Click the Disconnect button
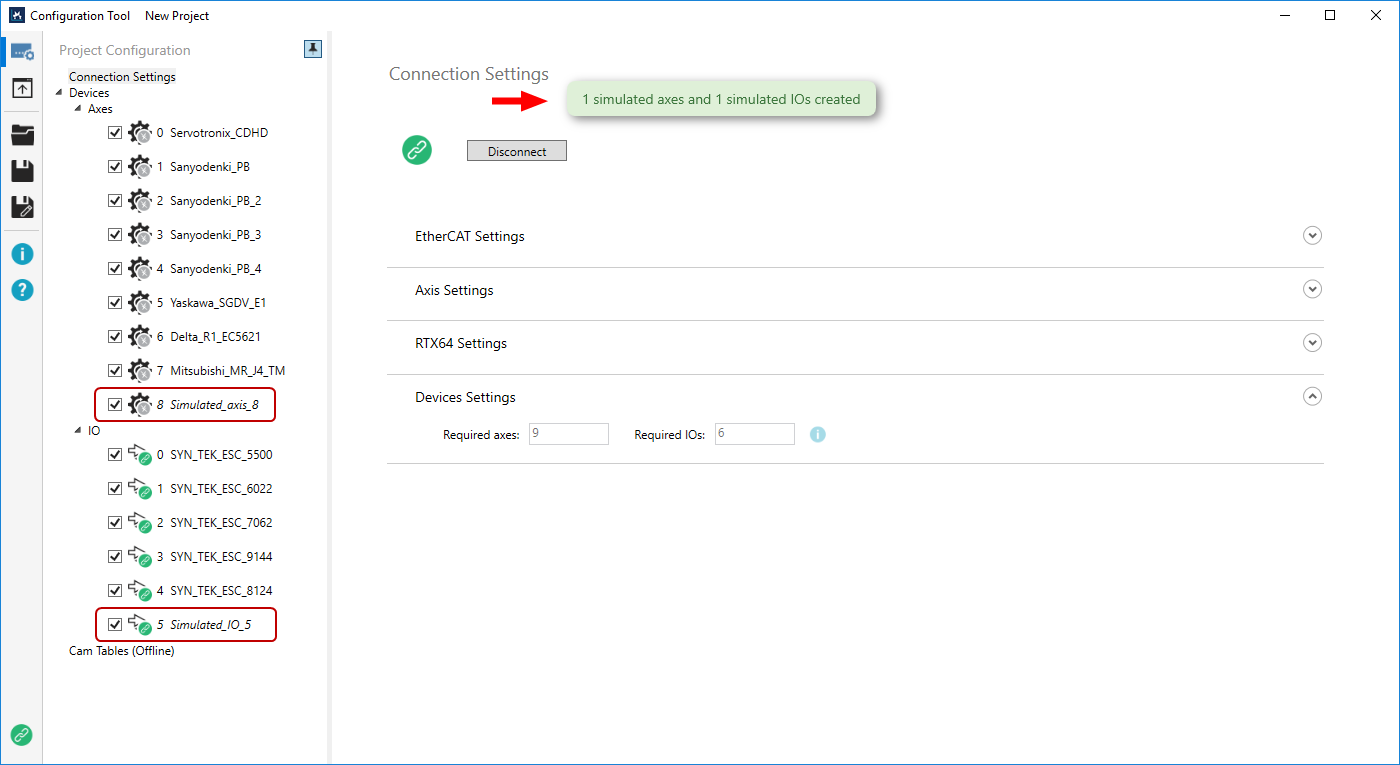Screen dimensions: 1400x765 517,151
